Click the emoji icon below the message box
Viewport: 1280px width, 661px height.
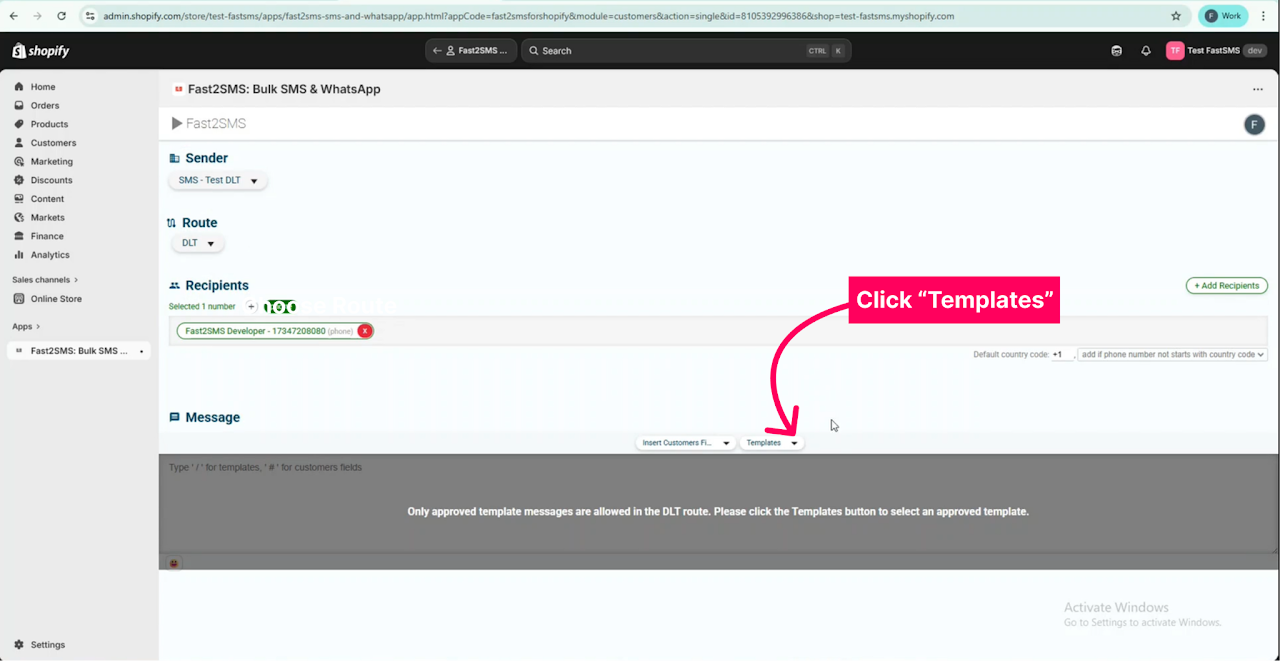point(174,563)
